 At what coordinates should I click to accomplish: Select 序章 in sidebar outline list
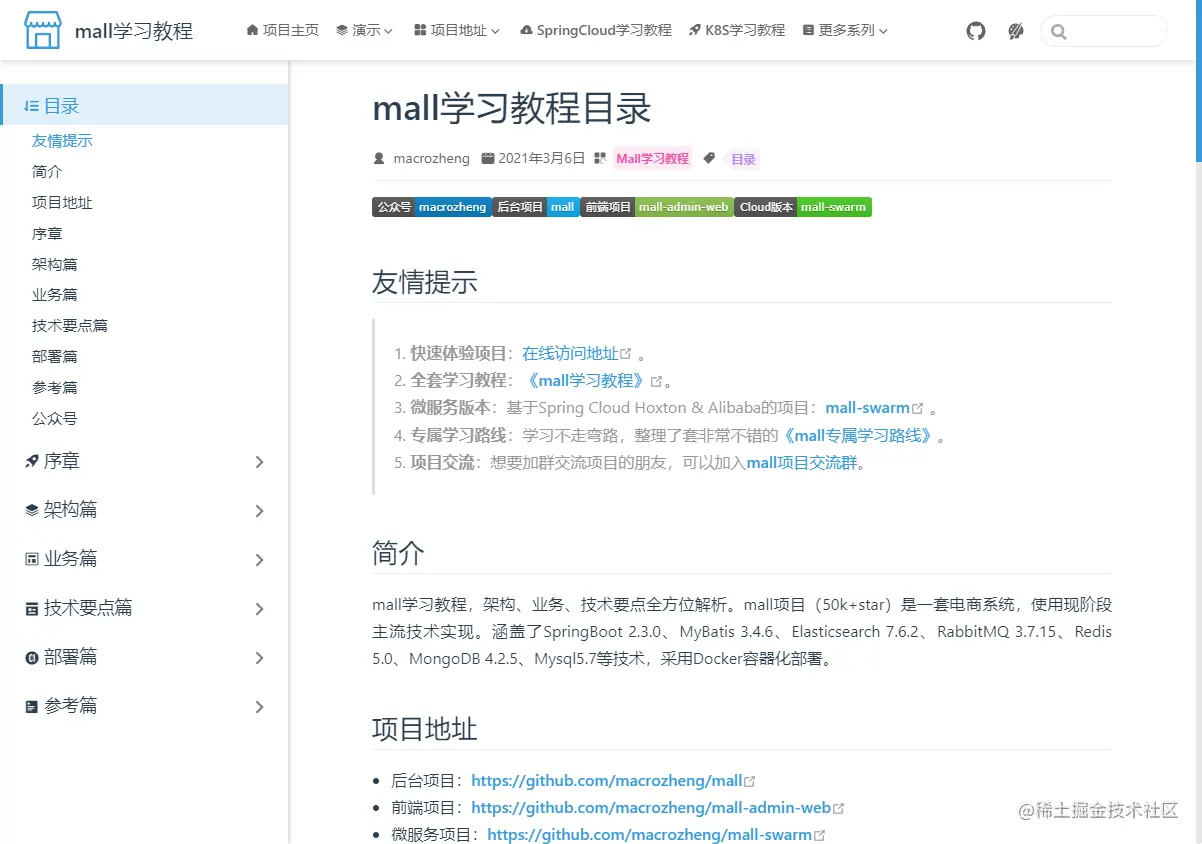(x=47, y=234)
